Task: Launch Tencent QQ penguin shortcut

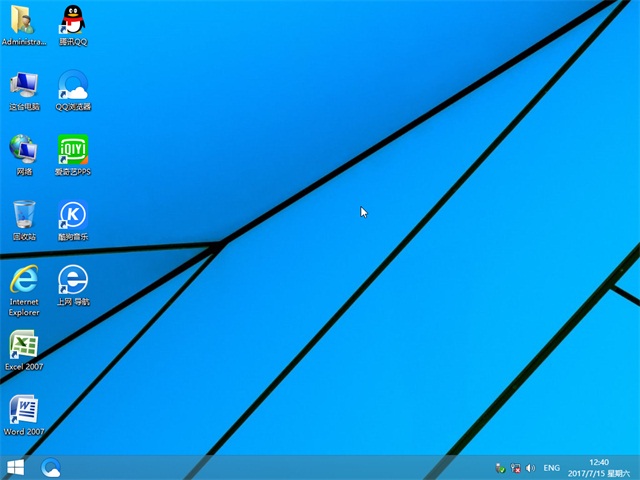Action: 73,20
